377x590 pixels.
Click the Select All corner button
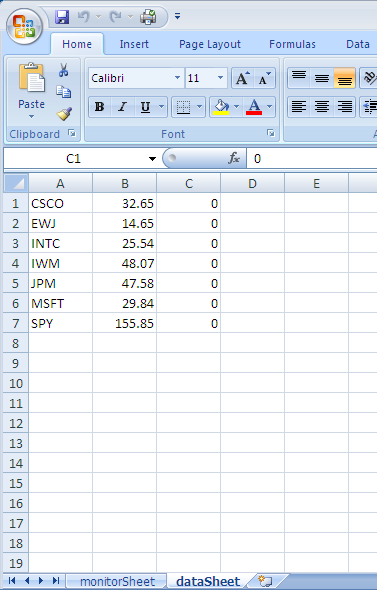(16, 184)
